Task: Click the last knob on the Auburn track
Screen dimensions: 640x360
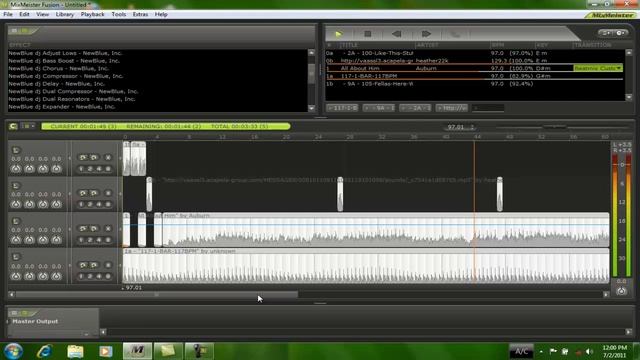Action: [56, 240]
